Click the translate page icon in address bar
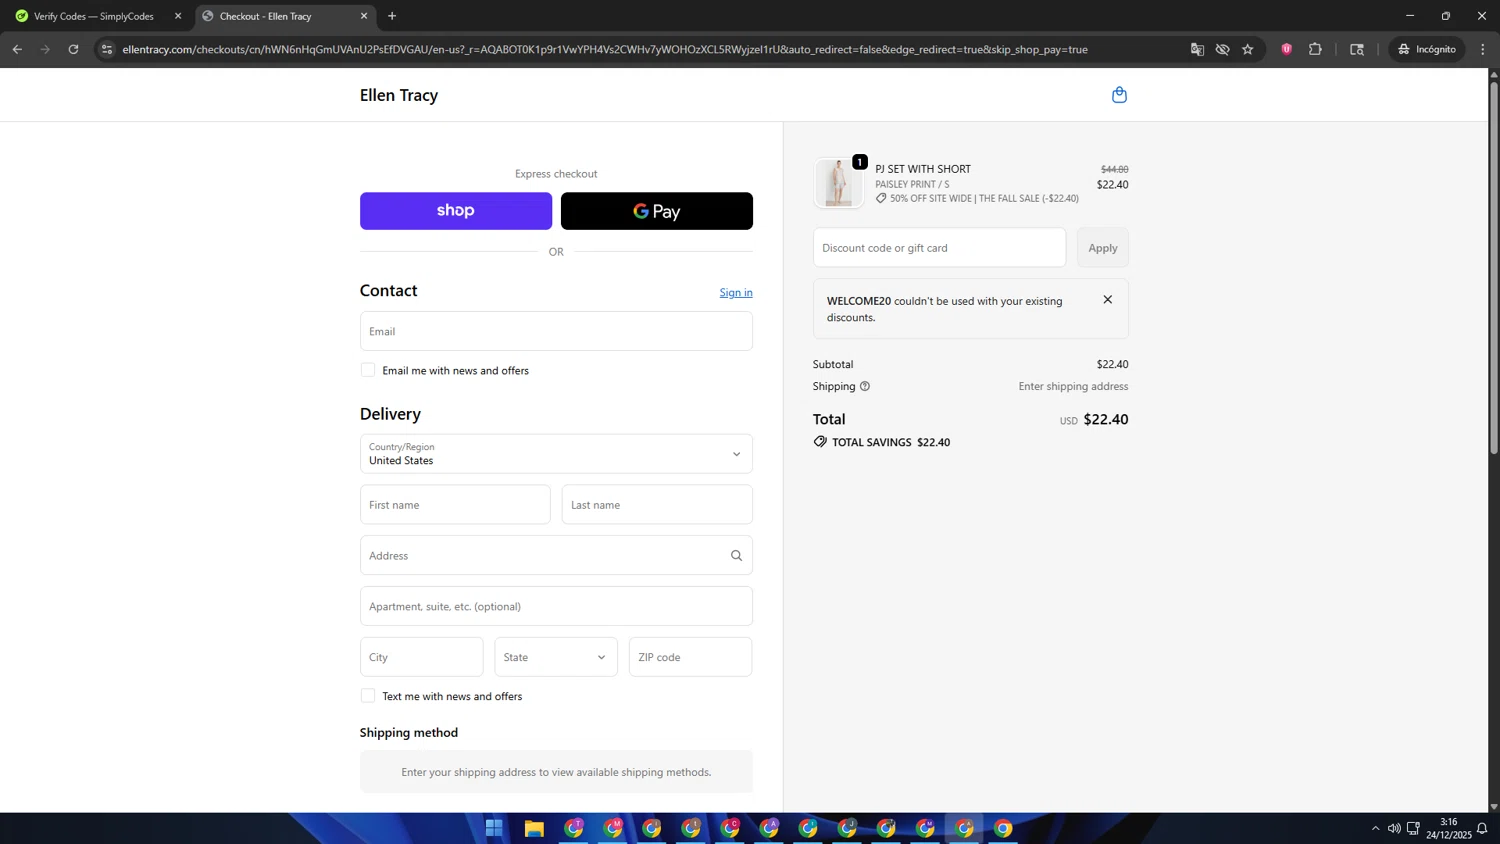The image size is (1500, 844). pyautogui.click(x=1197, y=49)
